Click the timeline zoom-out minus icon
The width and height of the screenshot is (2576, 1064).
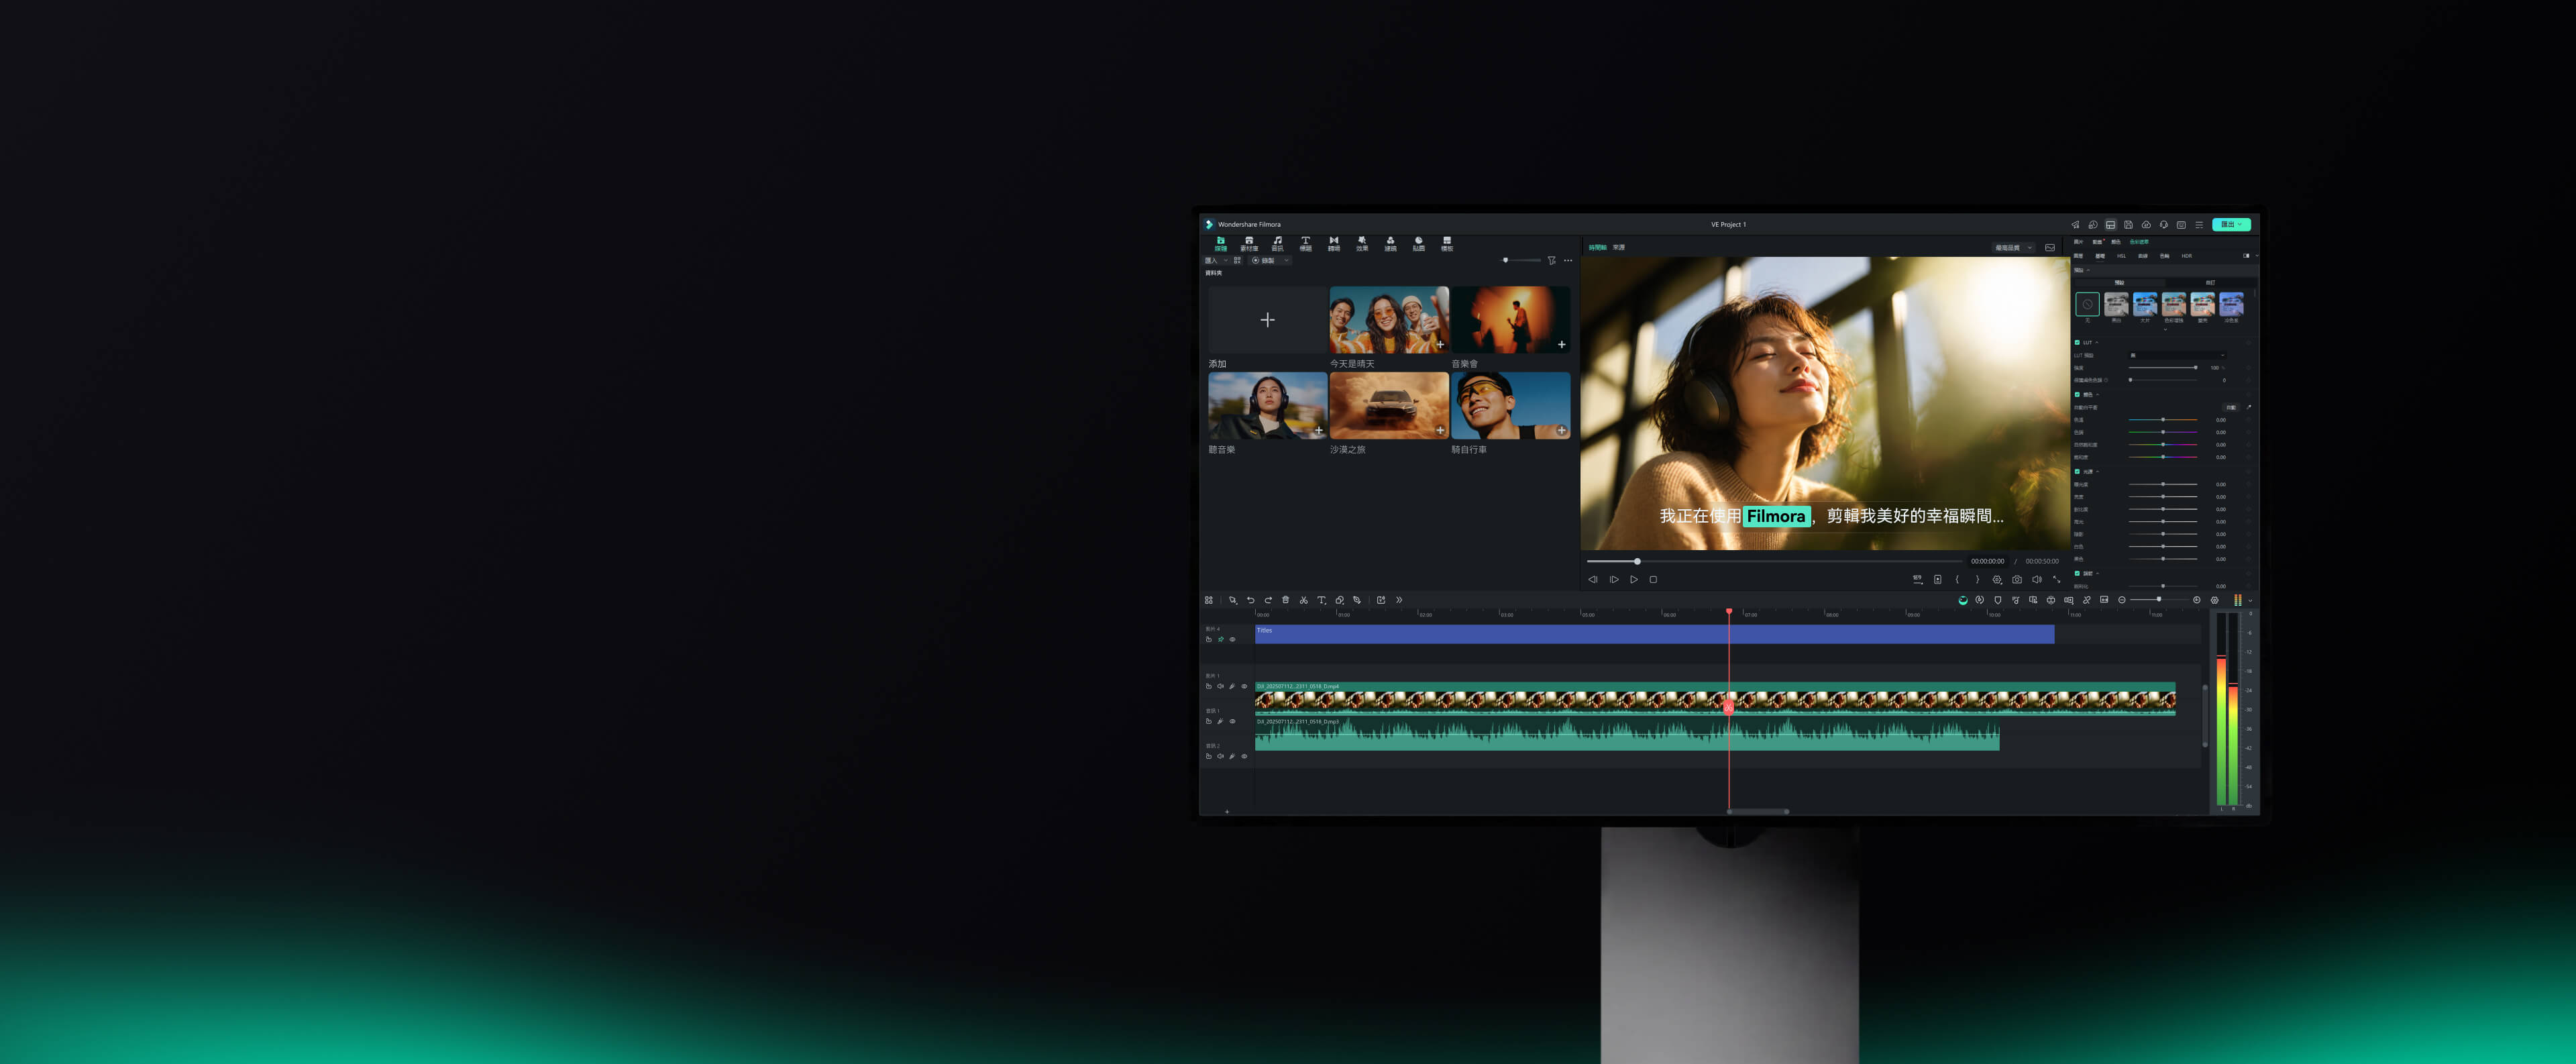point(2122,600)
